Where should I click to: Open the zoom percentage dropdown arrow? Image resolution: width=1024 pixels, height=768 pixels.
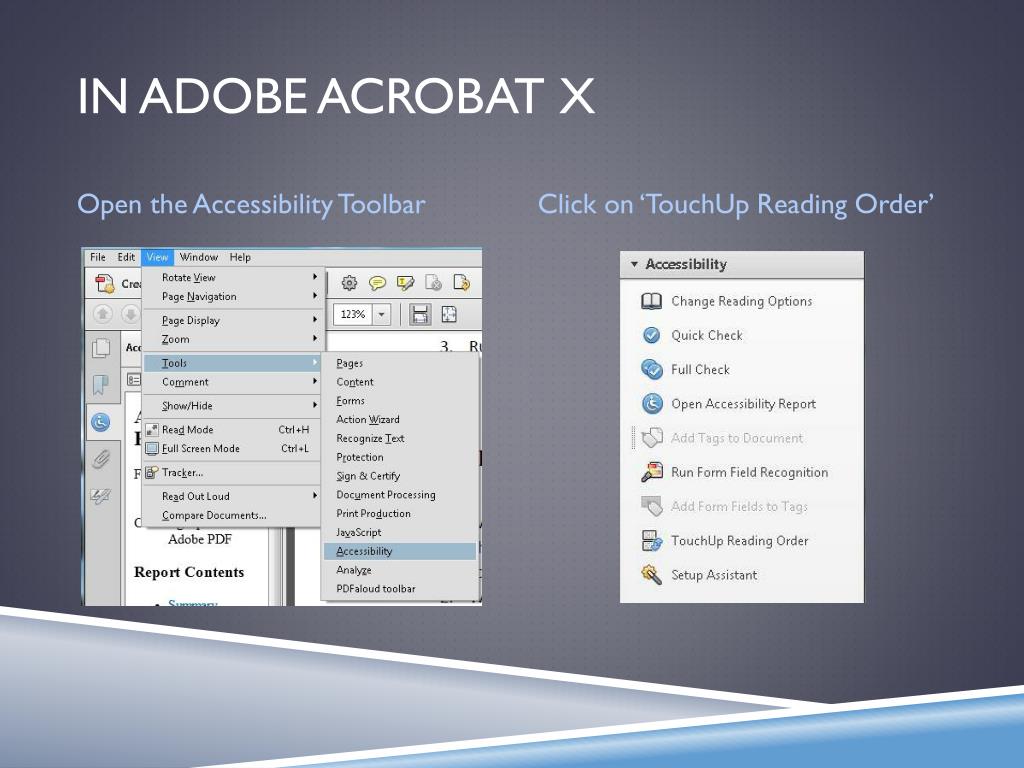pos(381,314)
